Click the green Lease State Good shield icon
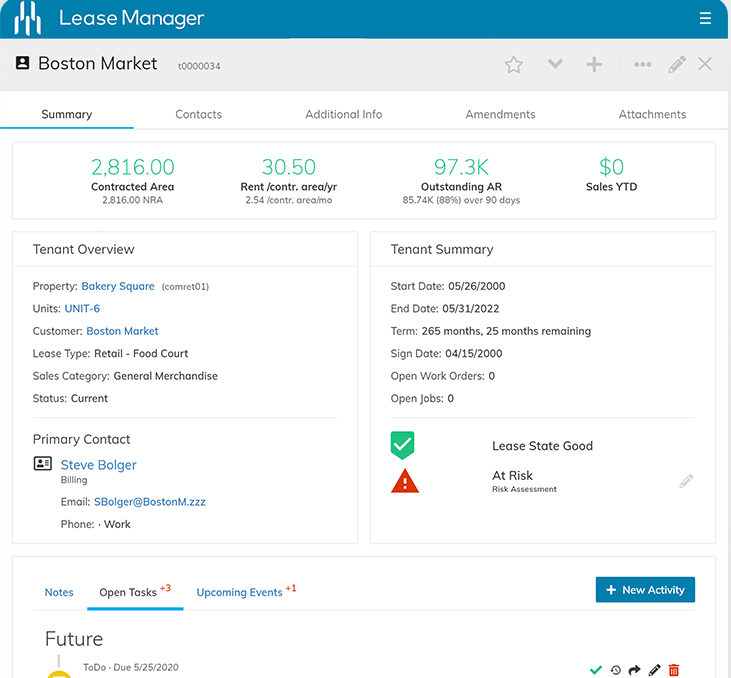This screenshot has height=678, width=731. 402,445
